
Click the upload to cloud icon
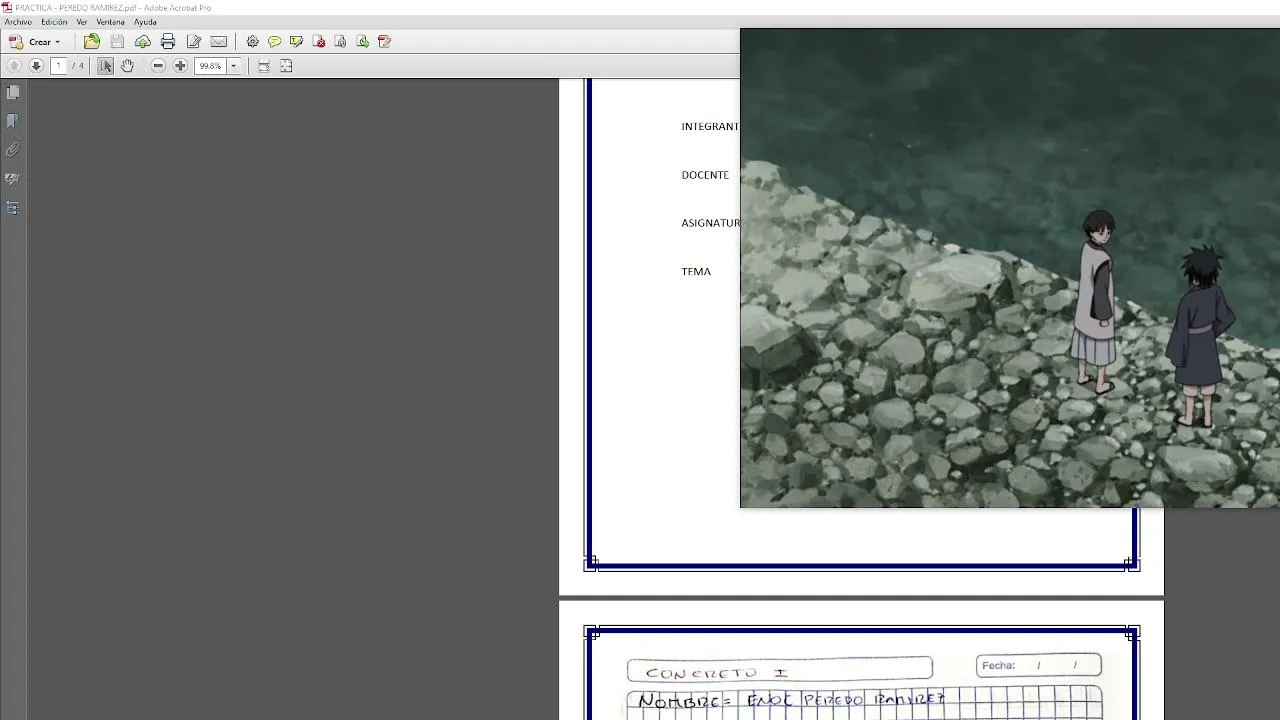coord(143,42)
